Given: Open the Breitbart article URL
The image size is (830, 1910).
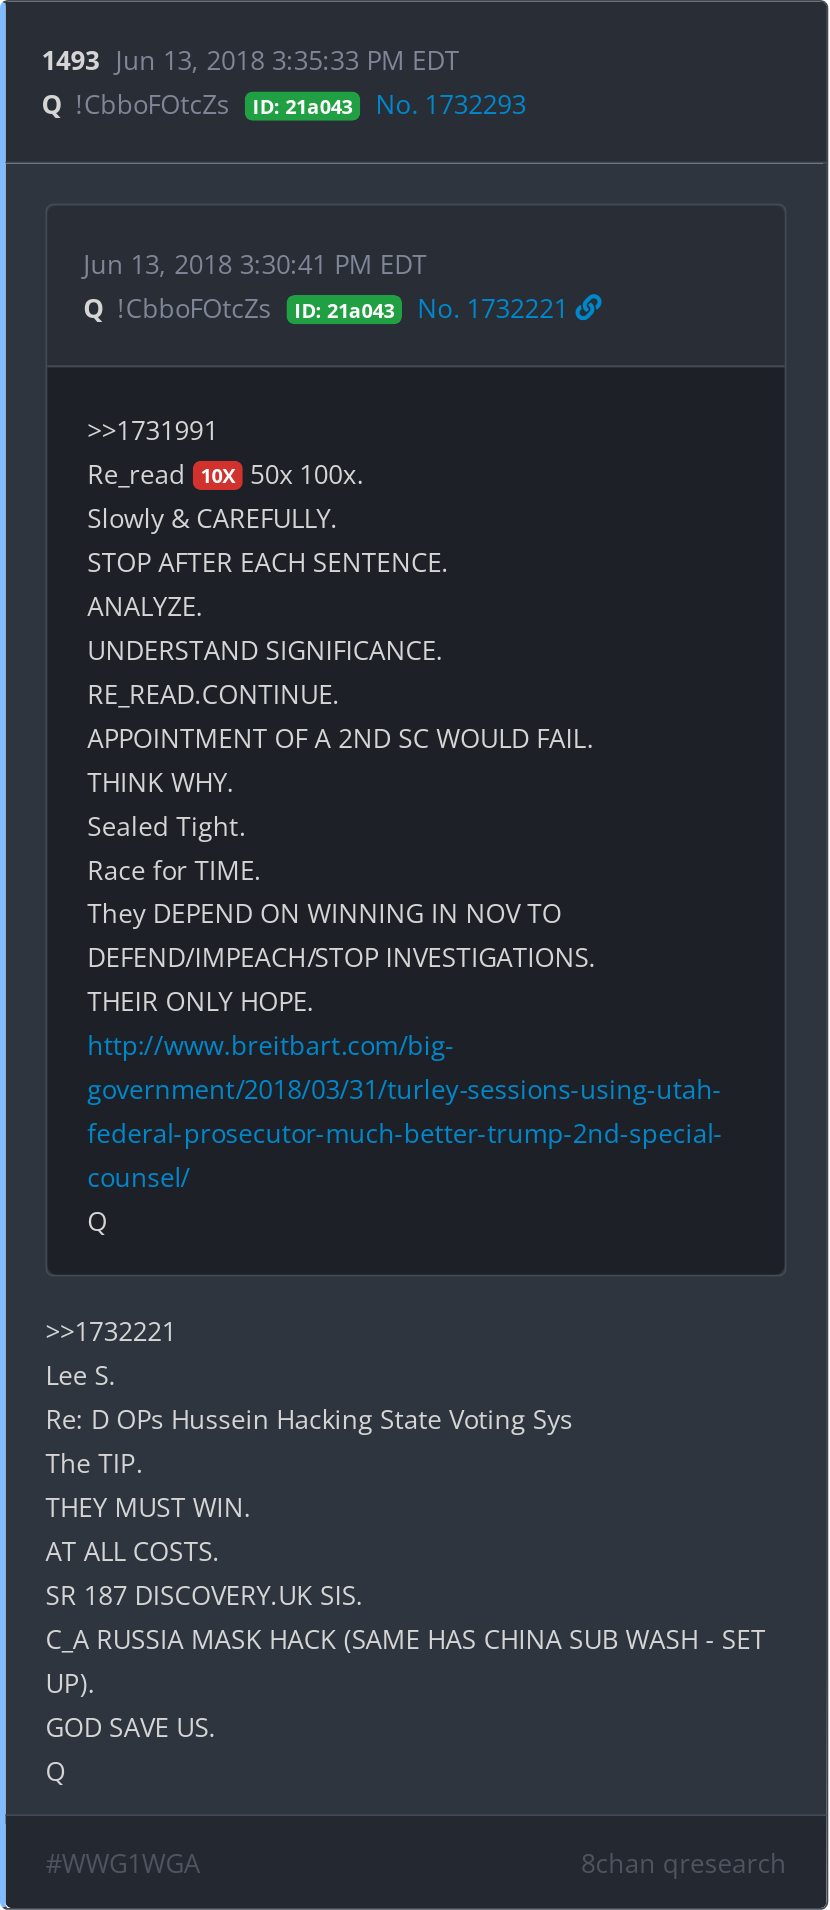Looking at the screenshot, I should pos(403,1111).
